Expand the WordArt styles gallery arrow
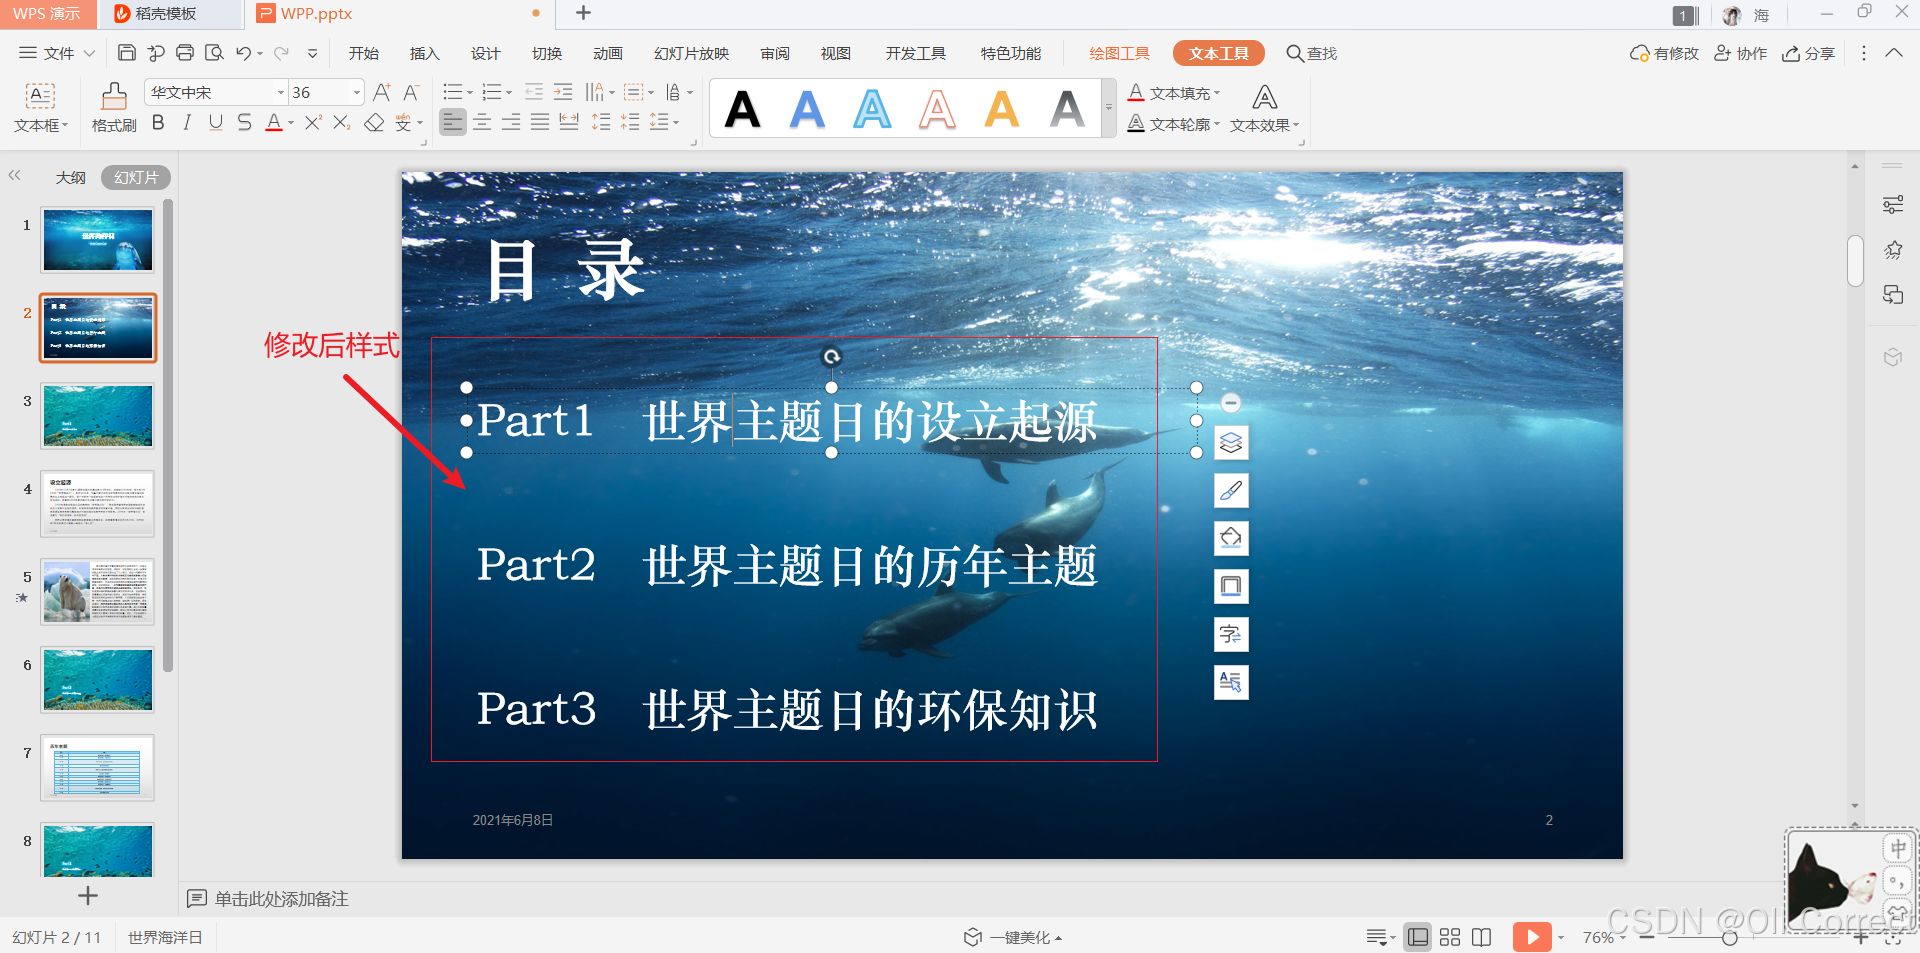 coord(1108,108)
